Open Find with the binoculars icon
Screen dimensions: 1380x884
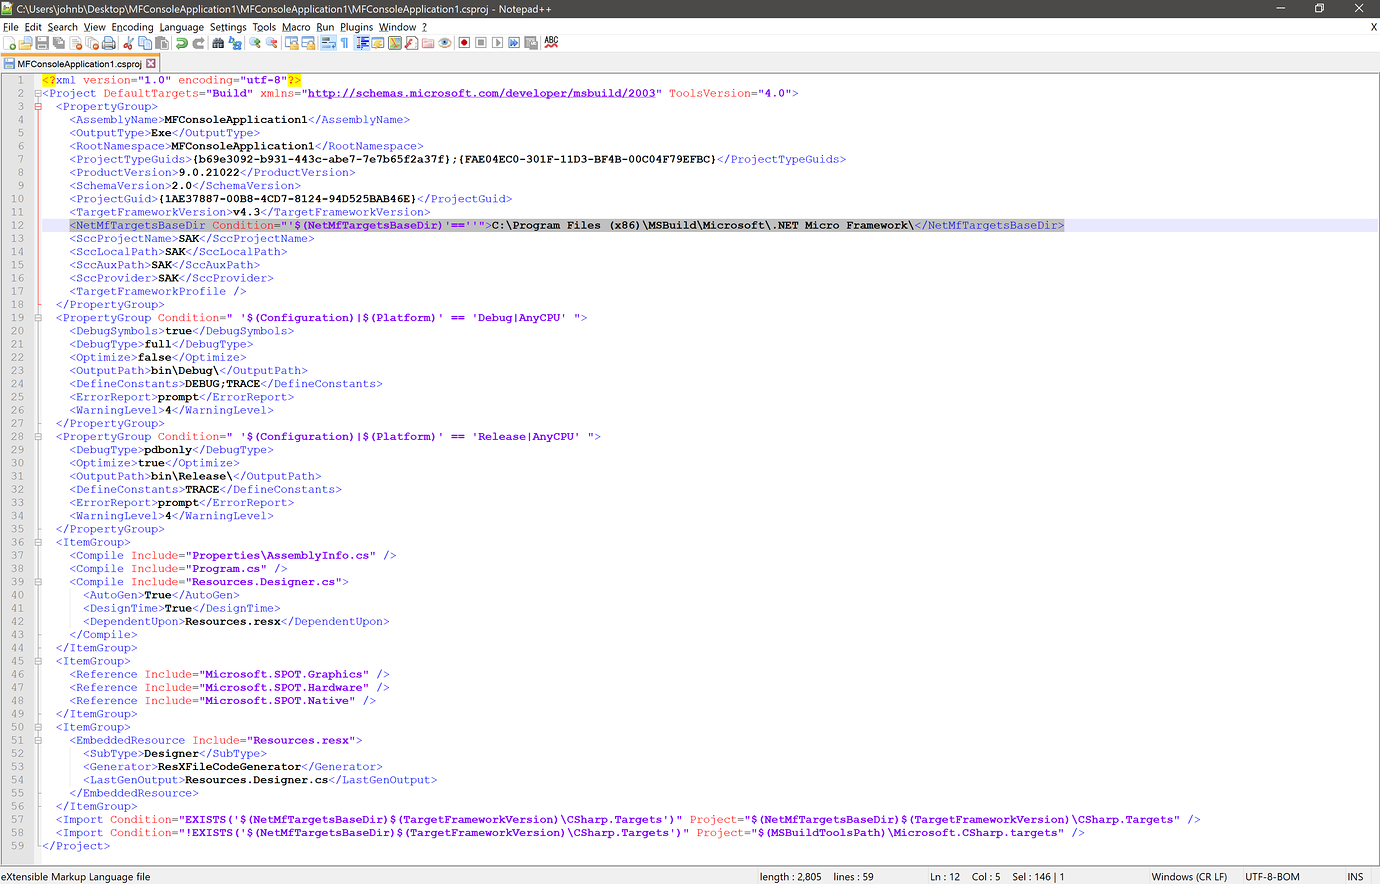click(x=218, y=43)
